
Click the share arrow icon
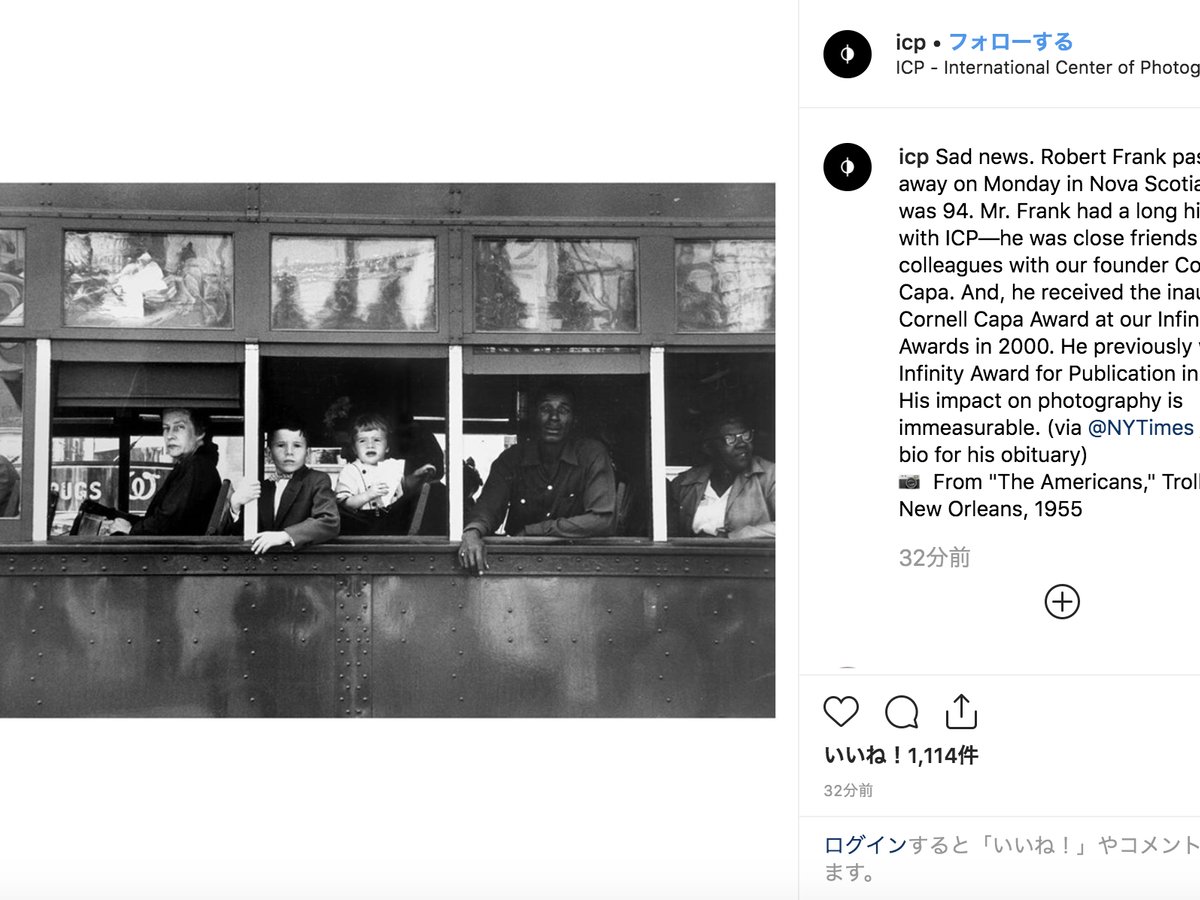961,711
